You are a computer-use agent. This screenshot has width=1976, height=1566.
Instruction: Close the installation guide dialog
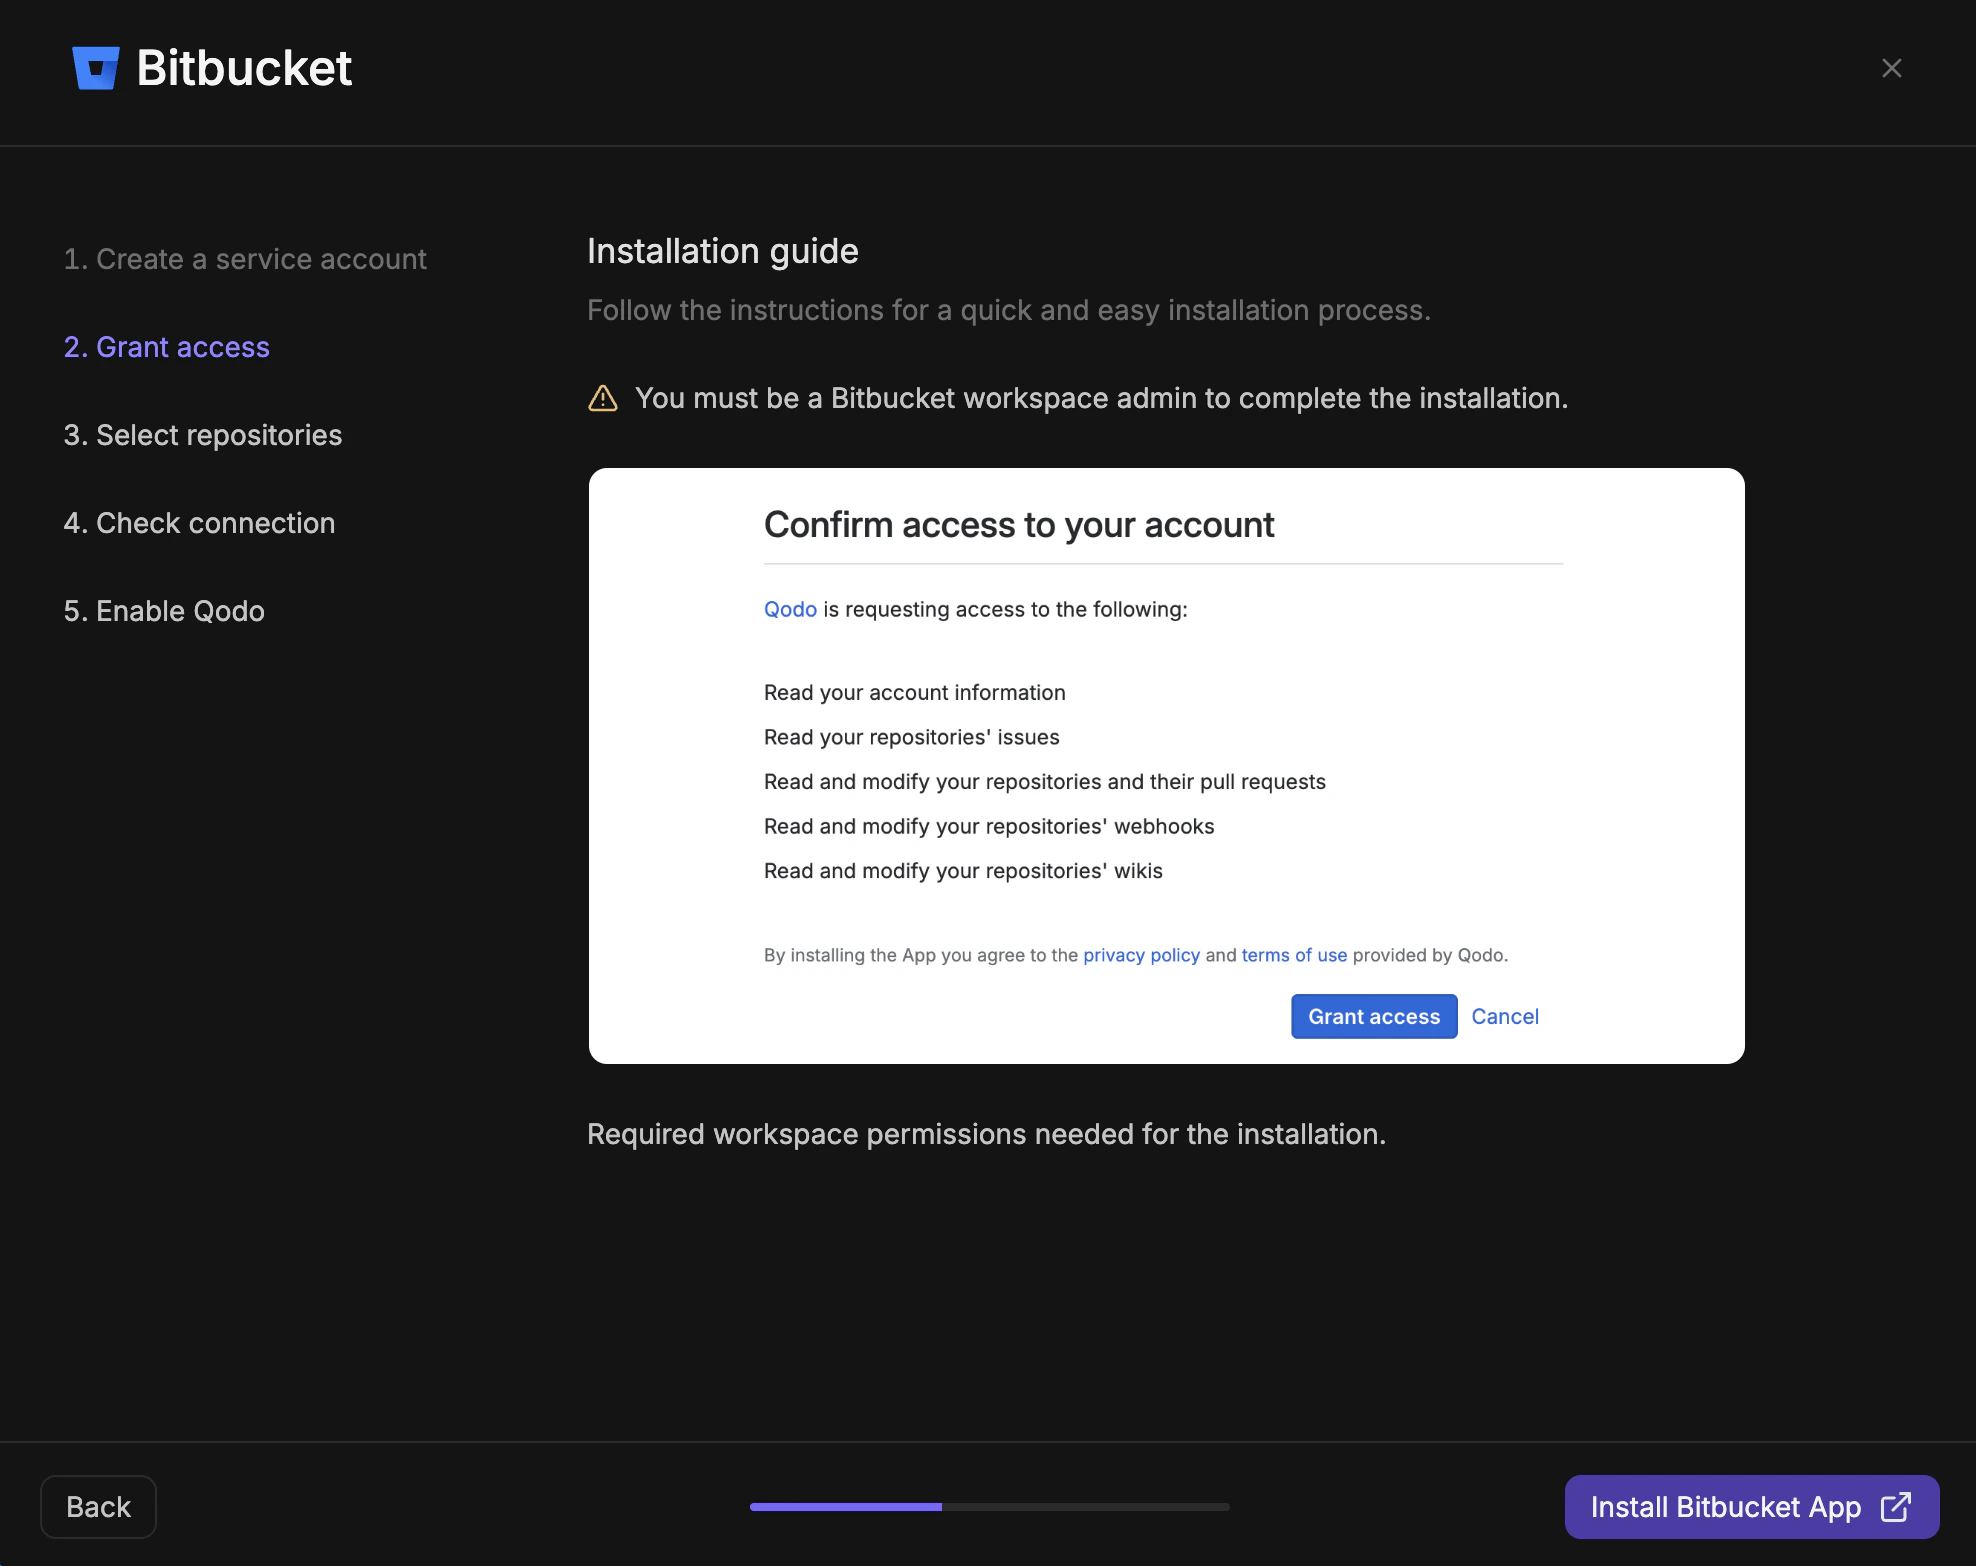tap(1891, 67)
